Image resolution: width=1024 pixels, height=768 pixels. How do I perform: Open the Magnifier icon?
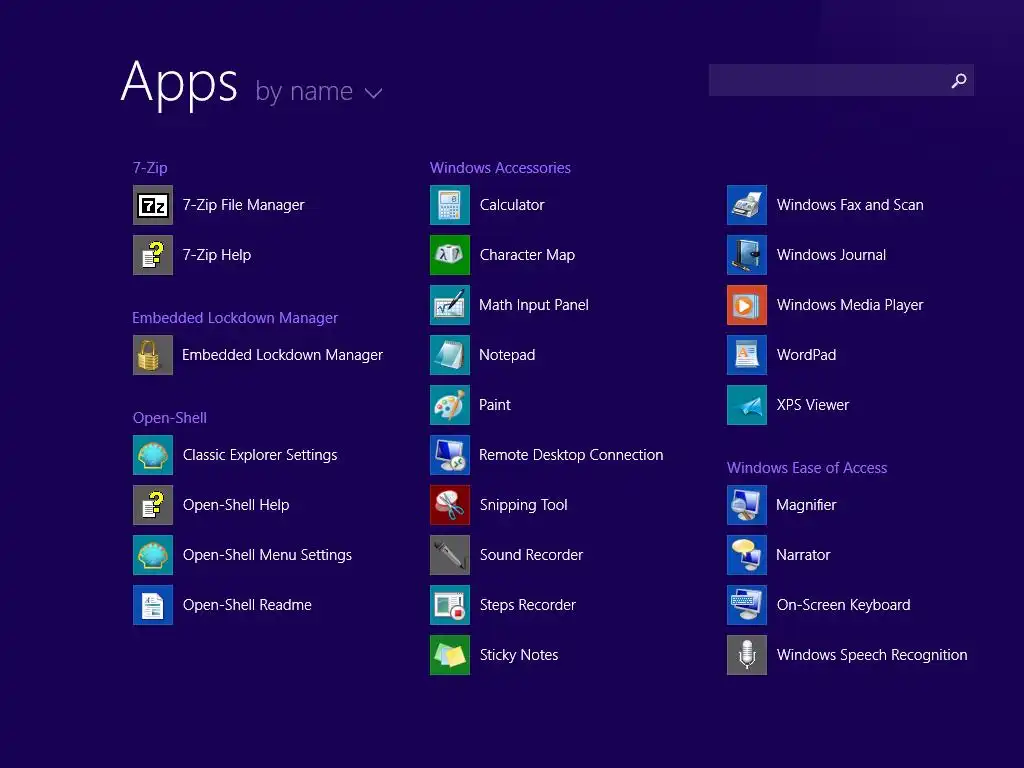747,505
